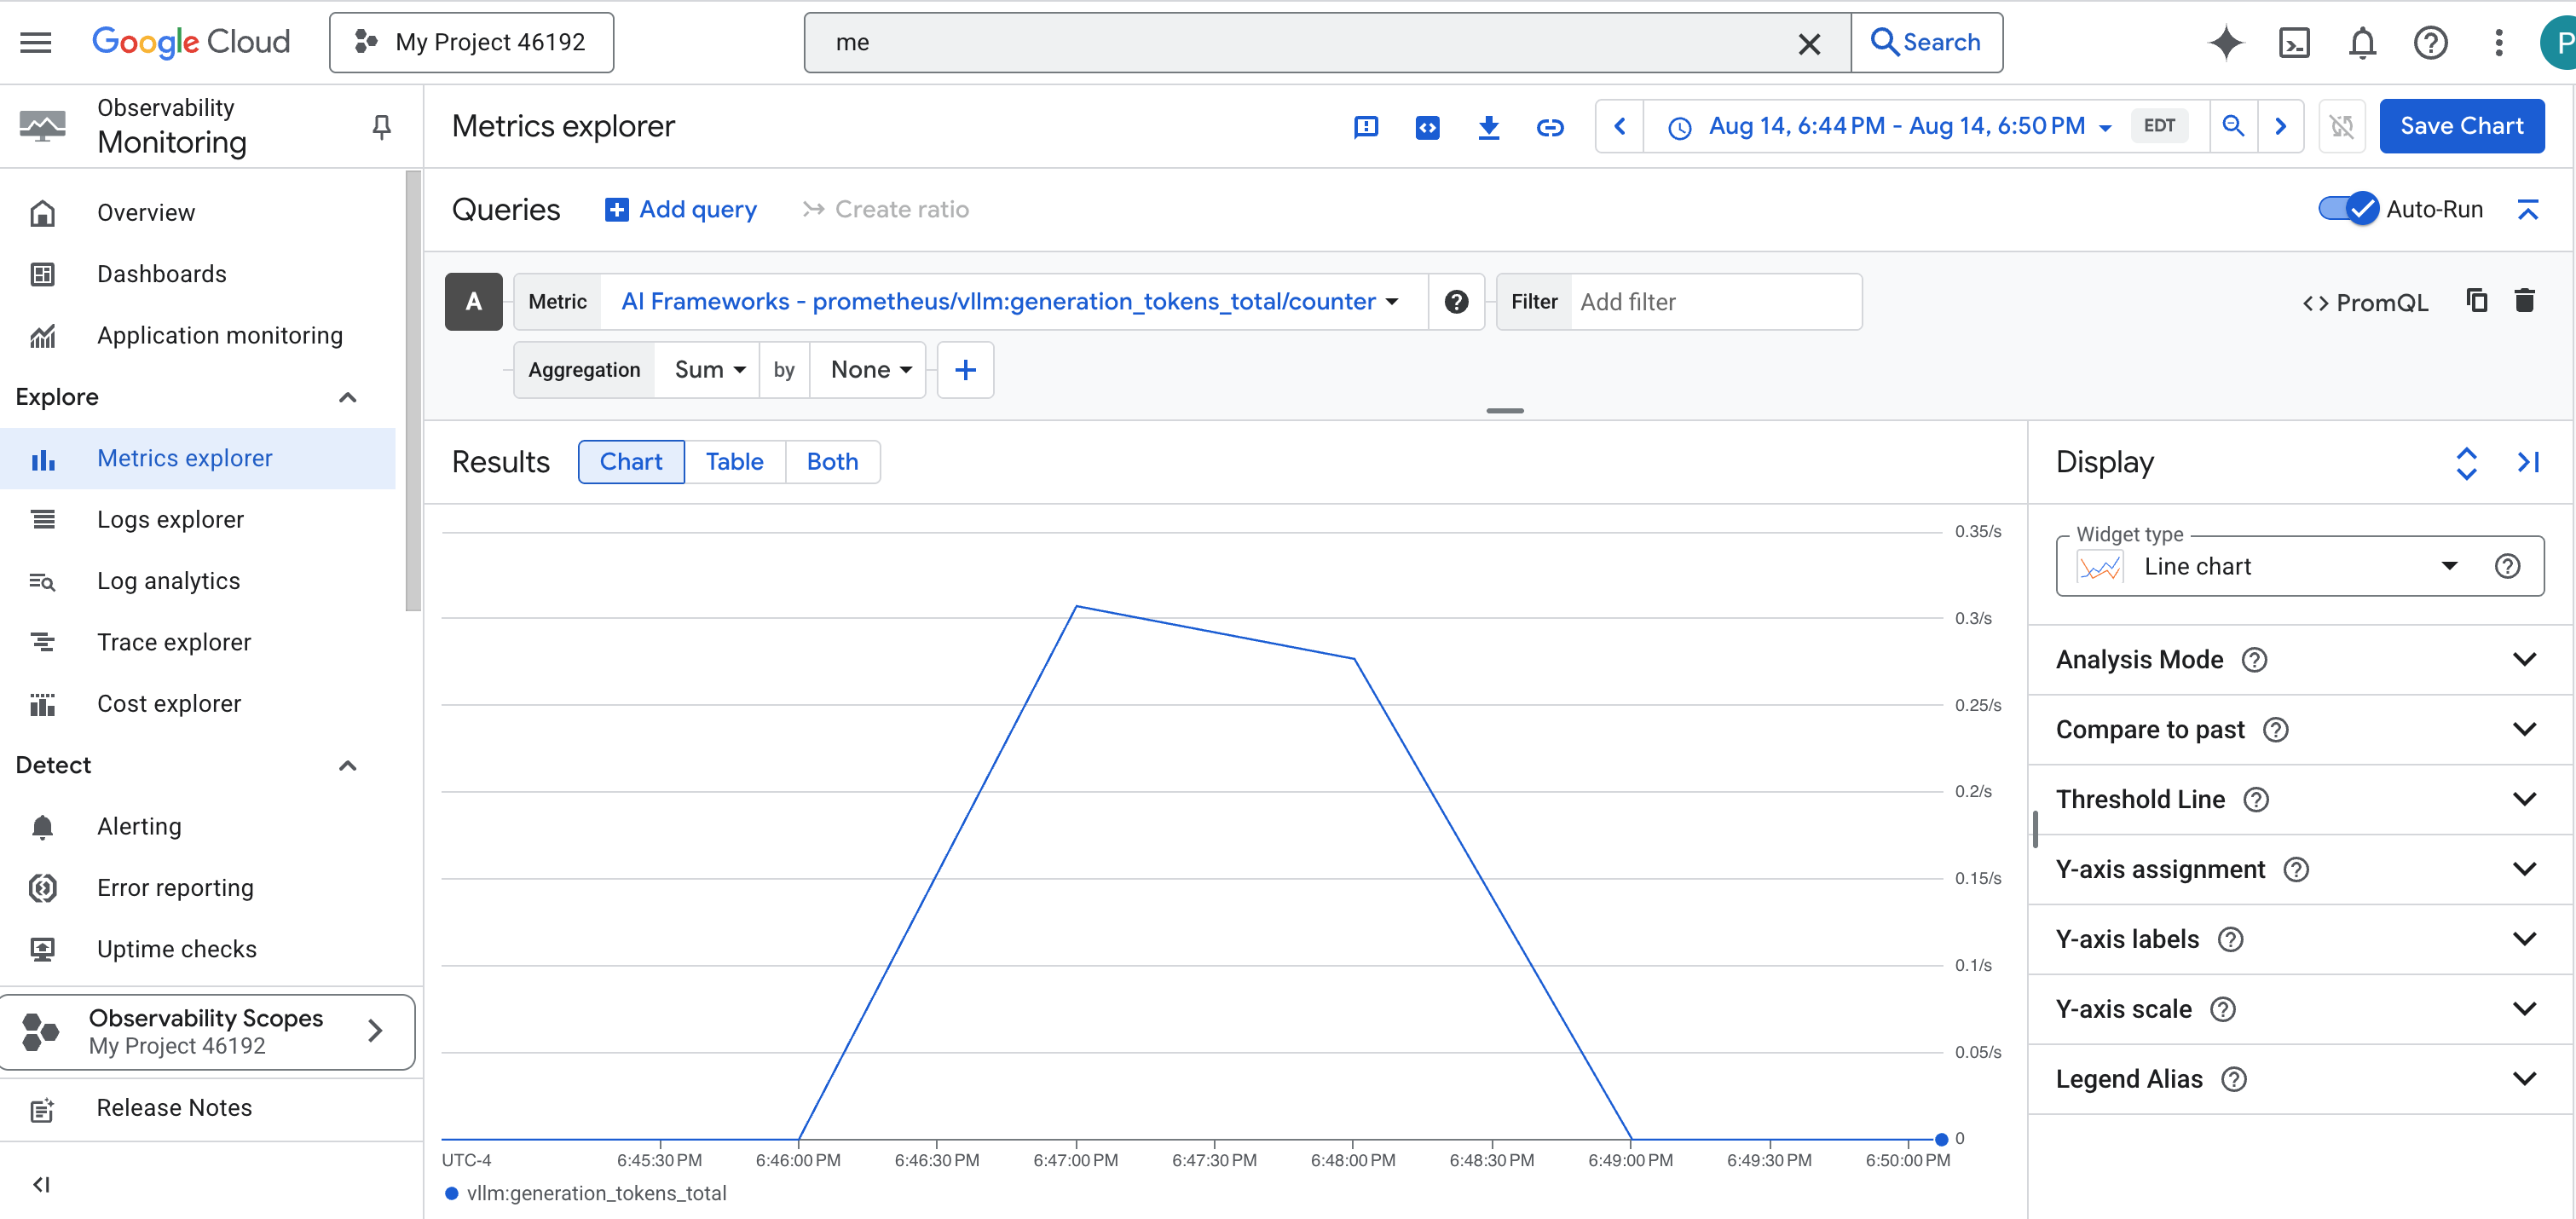This screenshot has width=2576, height=1219.
Task: Open notifications bell icon
Action: coord(2362,43)
